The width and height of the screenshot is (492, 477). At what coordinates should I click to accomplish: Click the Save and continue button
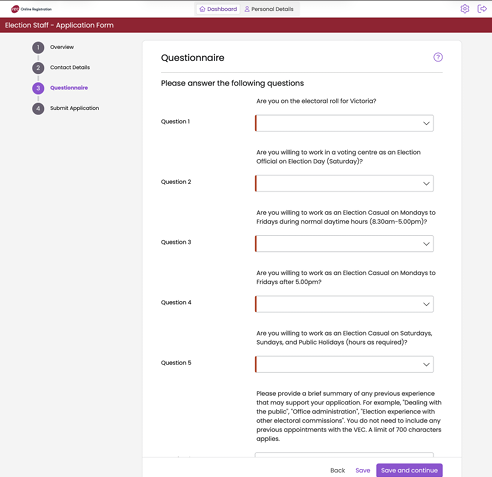[x=409, y=470]
